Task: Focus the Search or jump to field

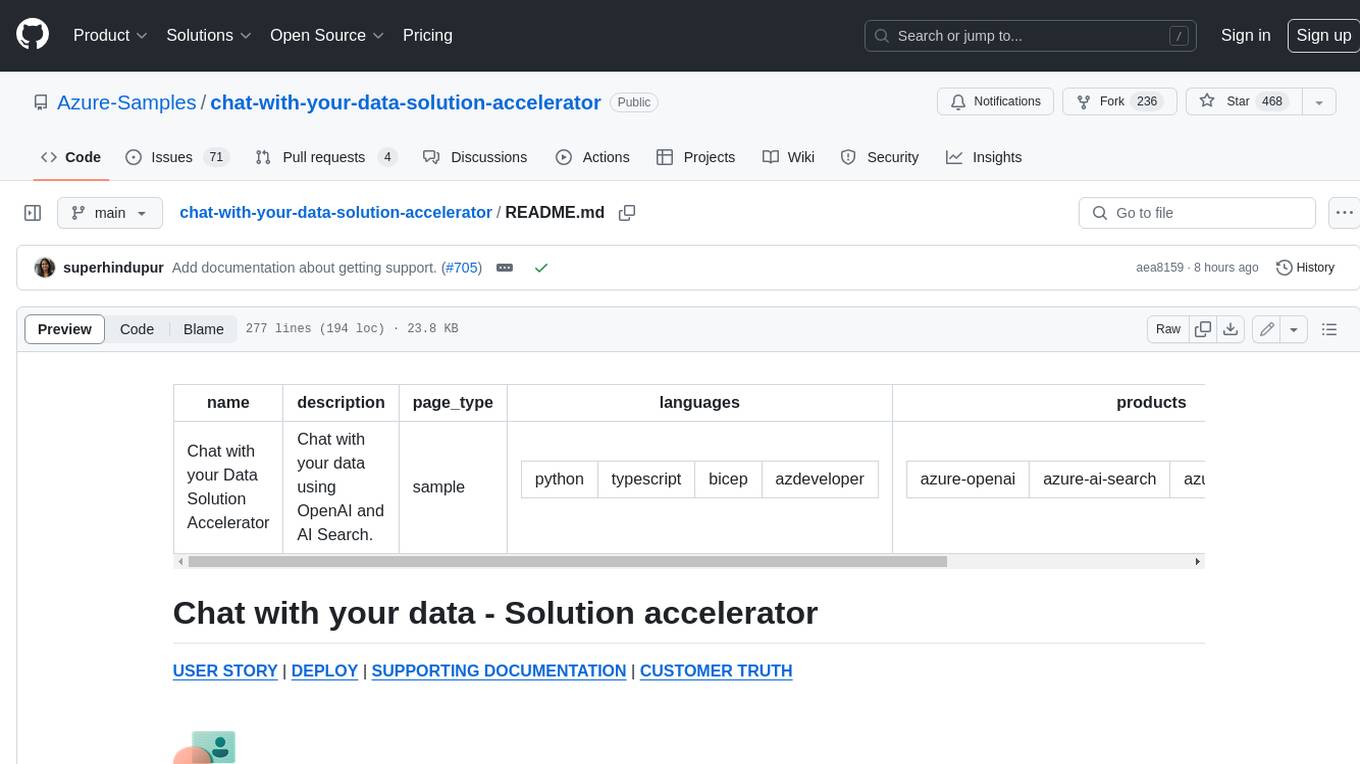Action: (1032, 36)
